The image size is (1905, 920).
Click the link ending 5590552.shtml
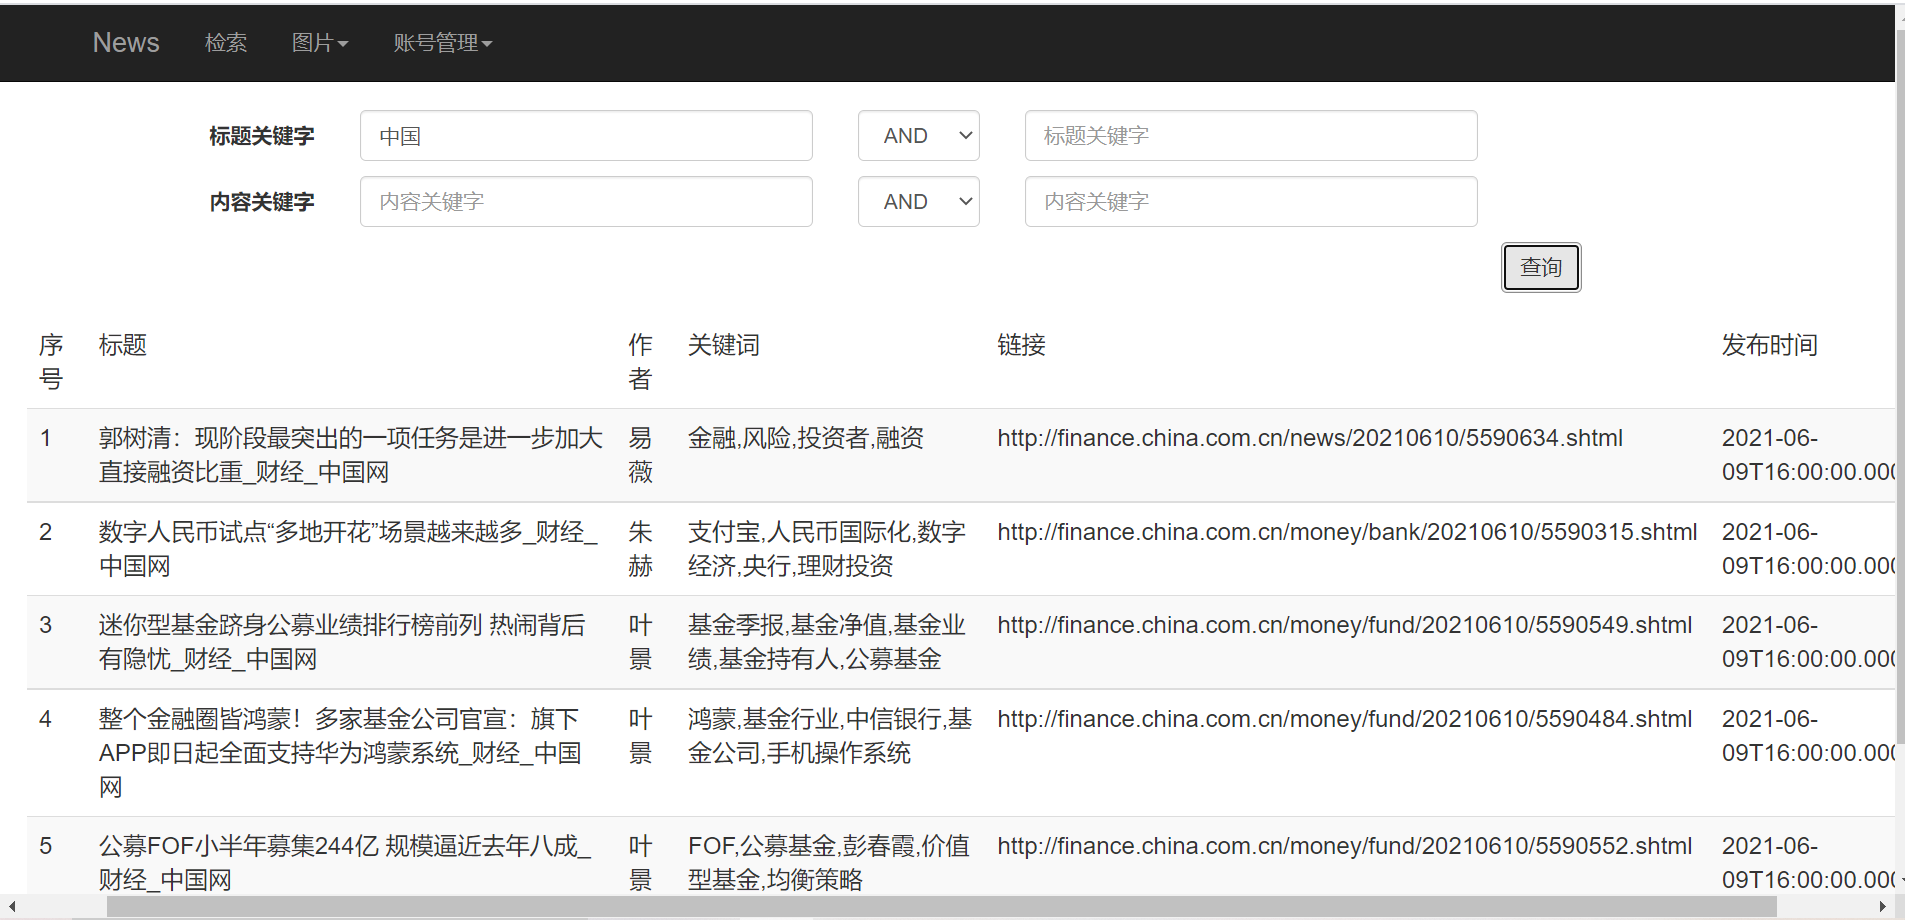(x=1345, y=846)
